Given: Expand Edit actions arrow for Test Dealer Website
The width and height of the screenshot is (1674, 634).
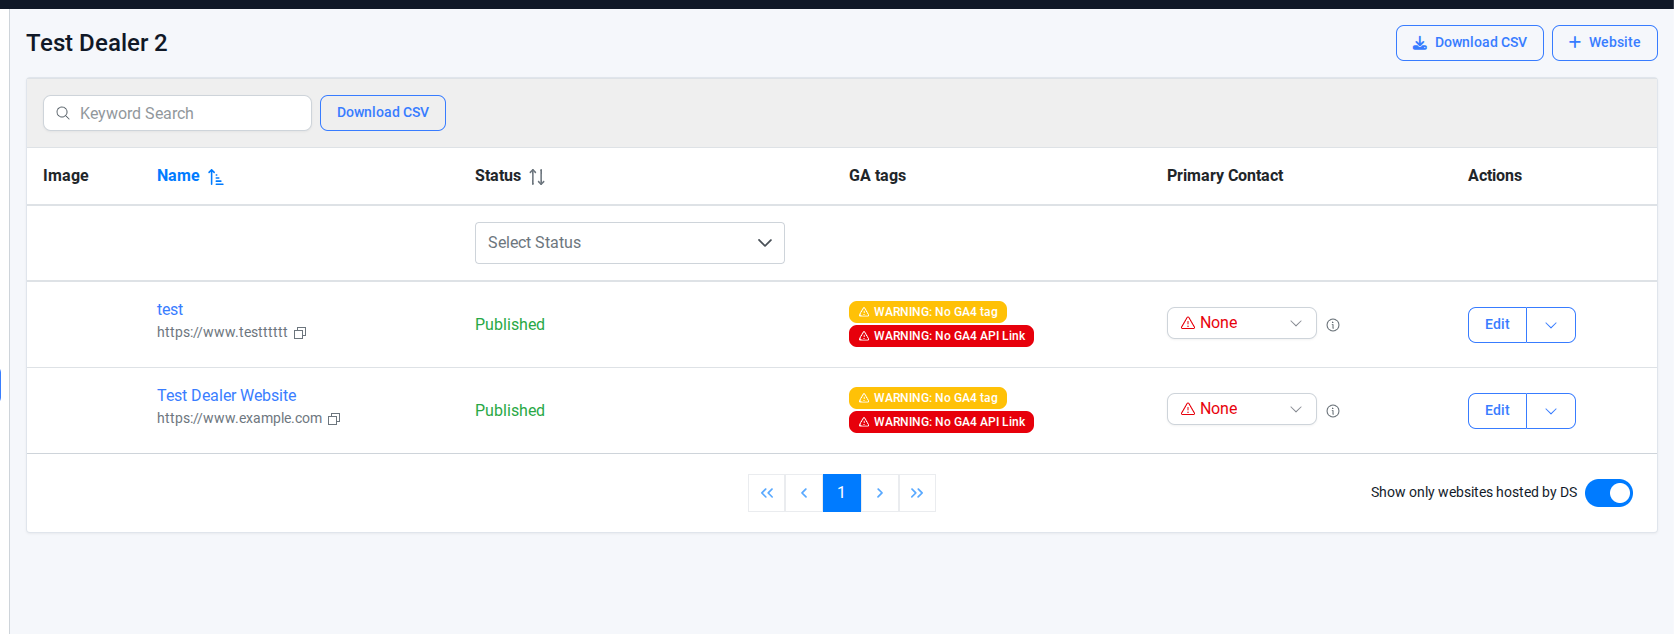Looking at the screenshot, I should [x=1551, y=411].
